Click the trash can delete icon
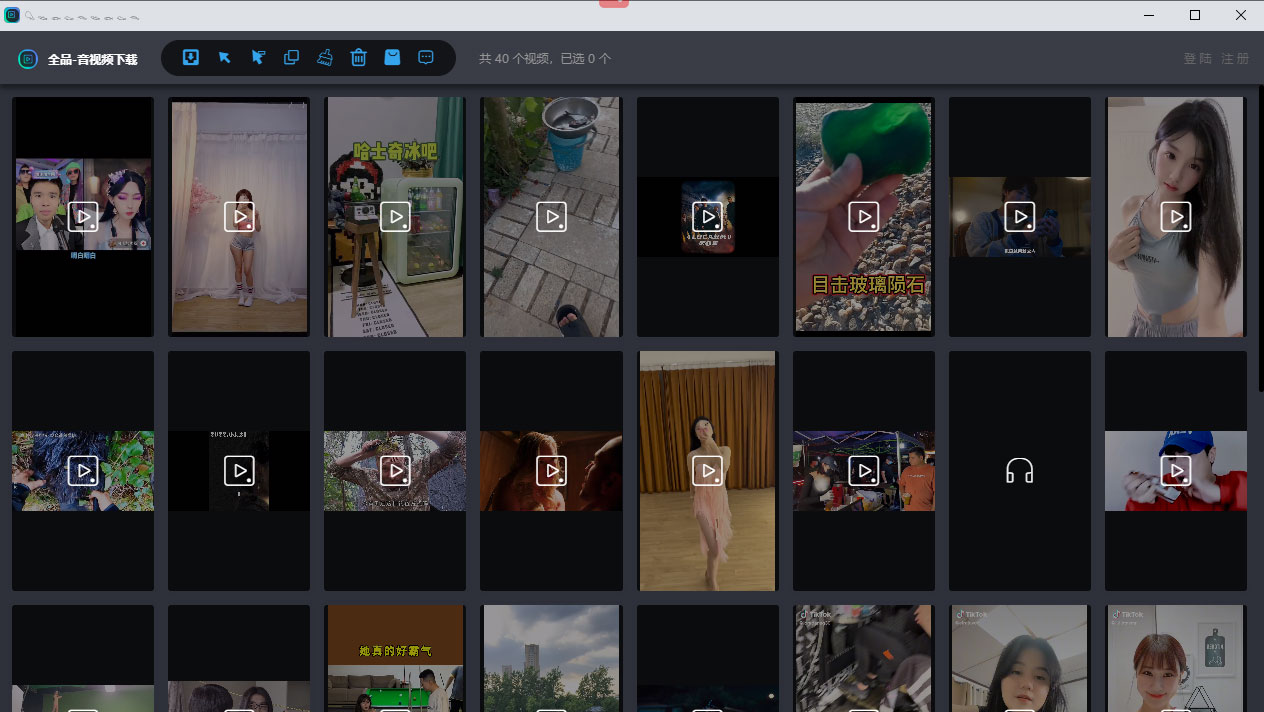 pyautogui.click(x=359, y=58)
